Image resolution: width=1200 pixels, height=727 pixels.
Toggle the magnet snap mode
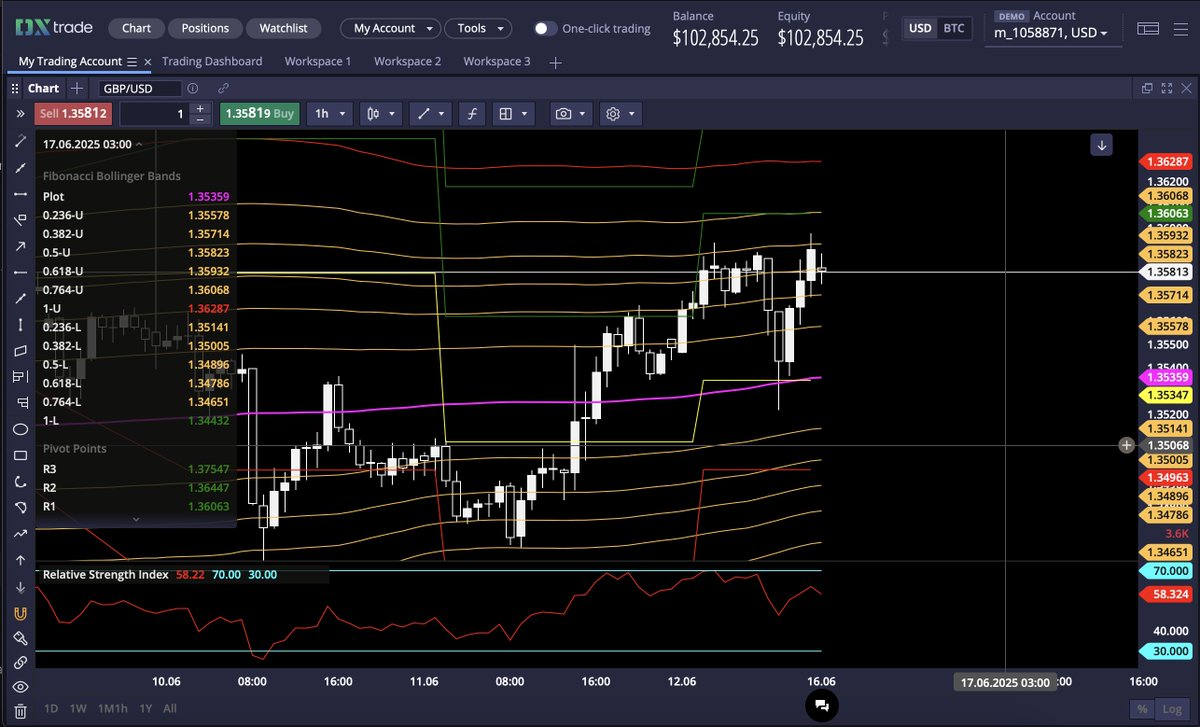pyautogui.click(x=20, y=613)
